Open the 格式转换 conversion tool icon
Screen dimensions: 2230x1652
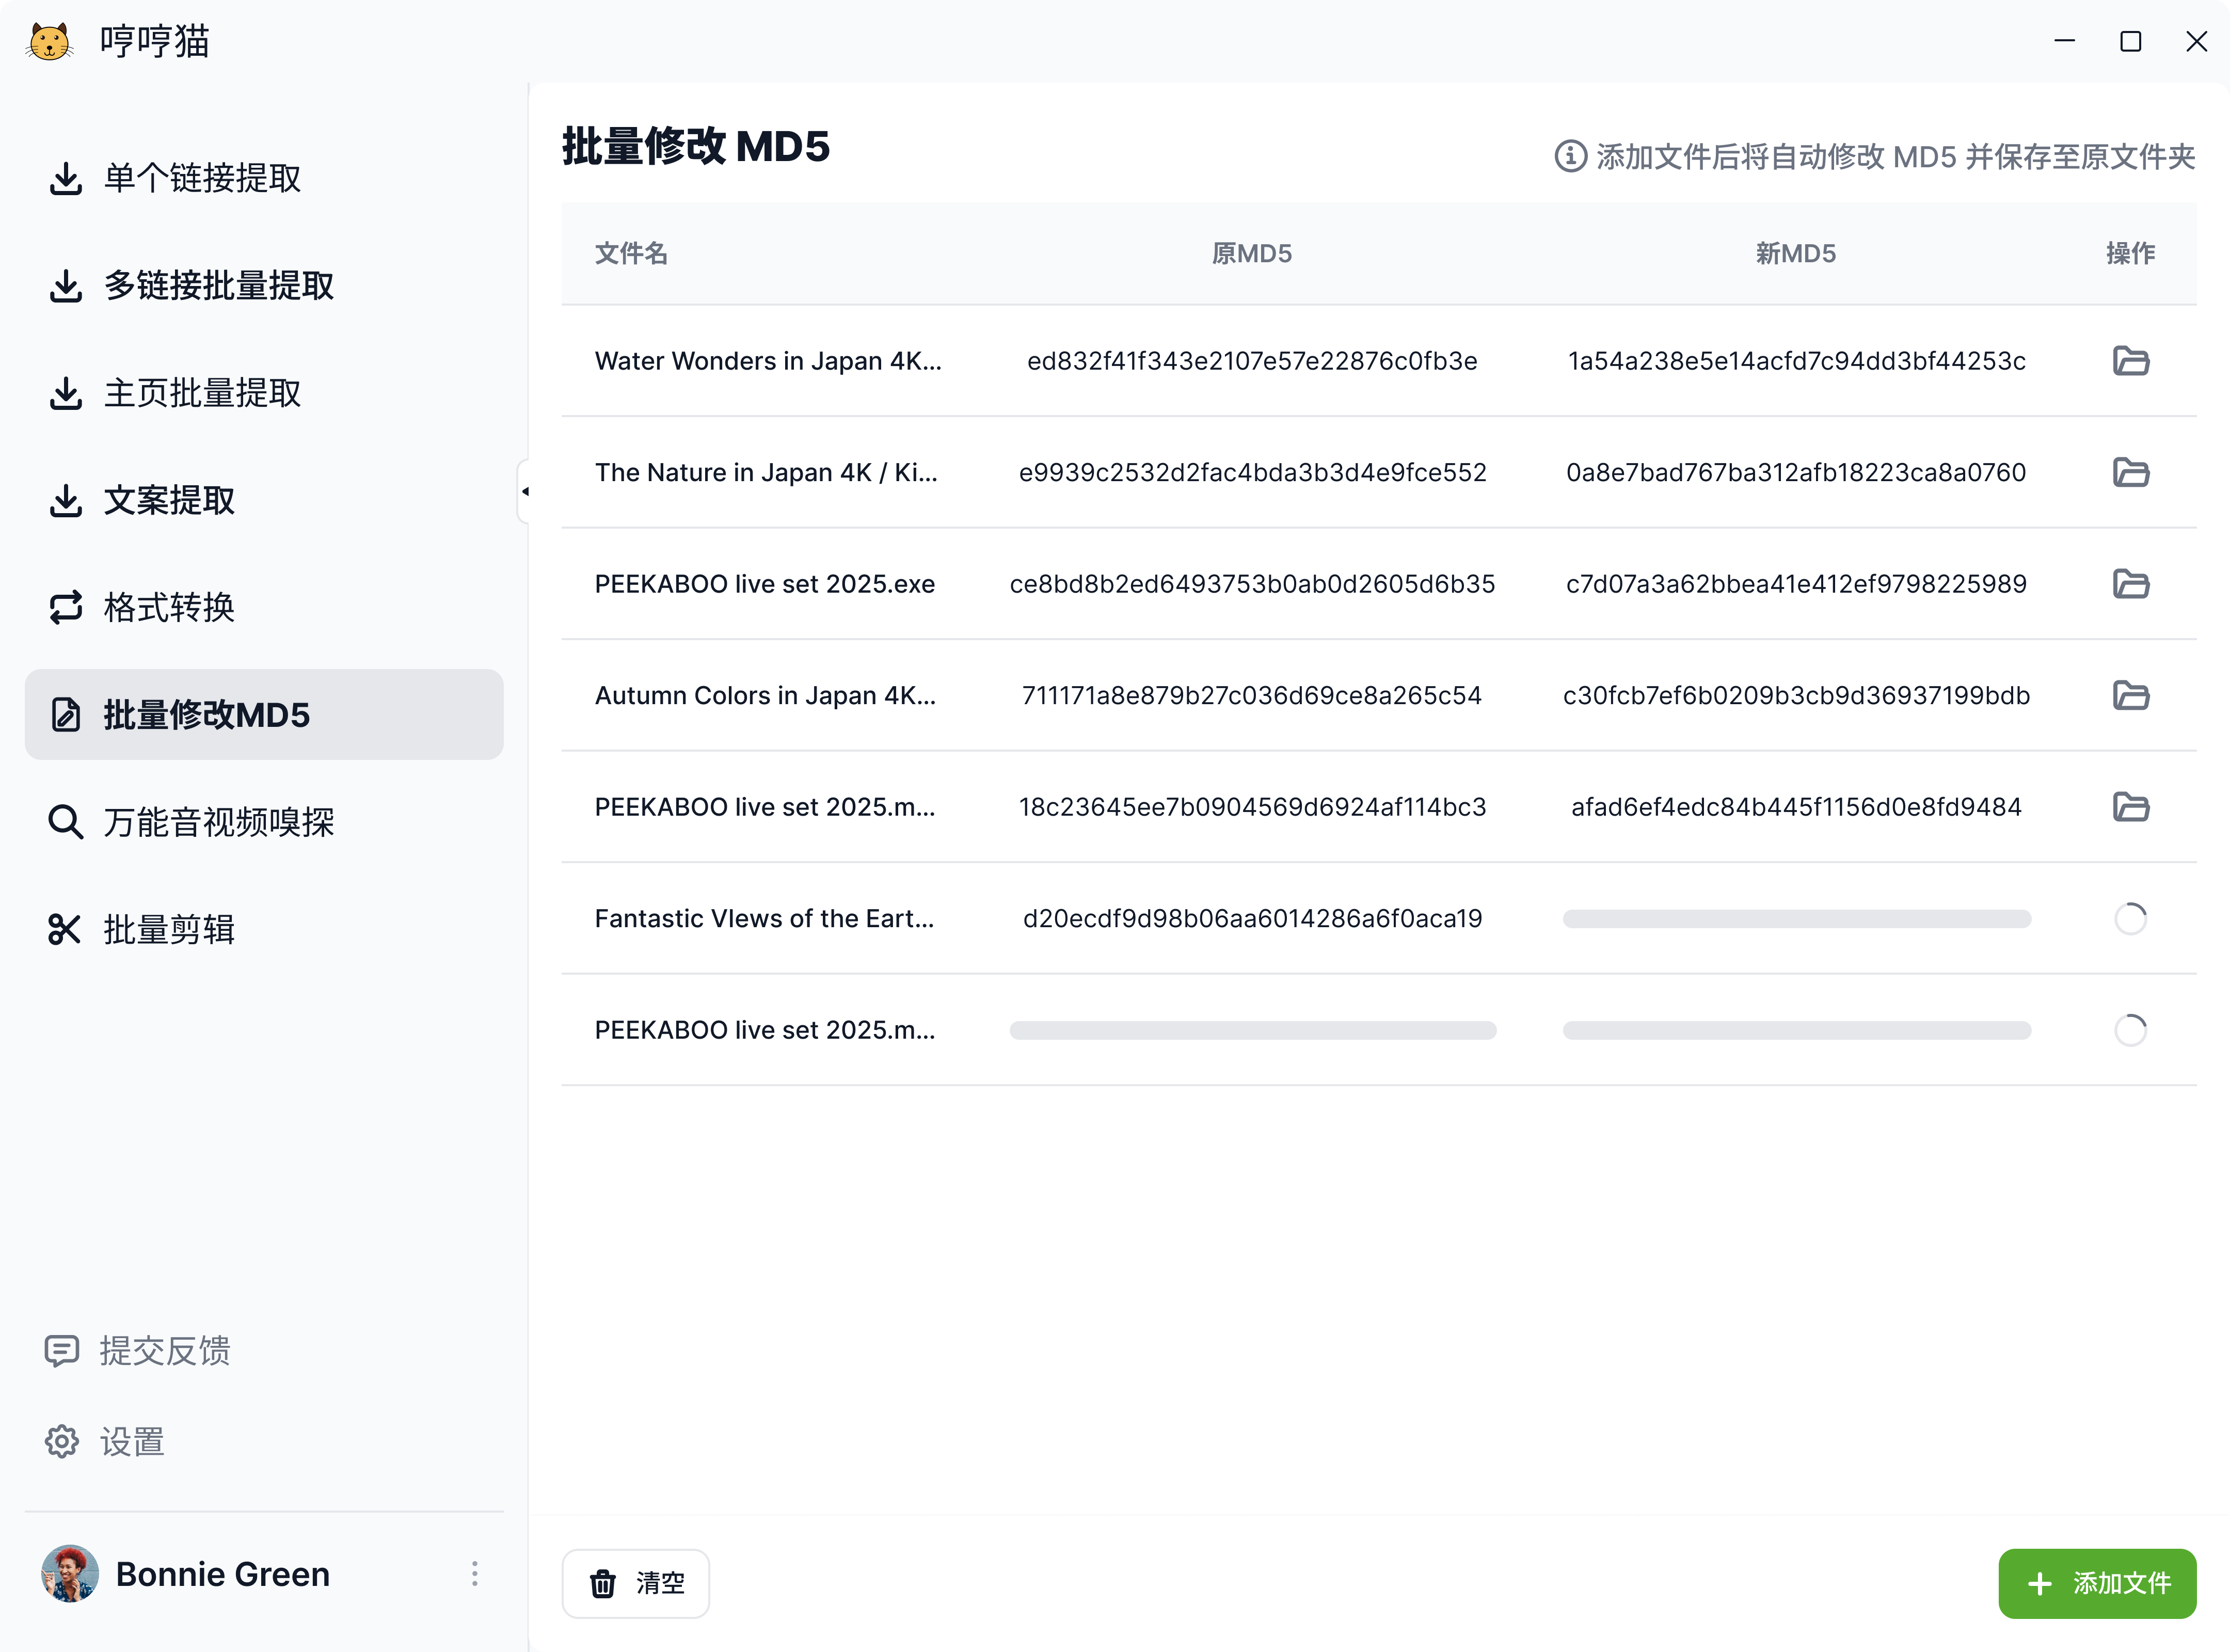tap(65, 607)
